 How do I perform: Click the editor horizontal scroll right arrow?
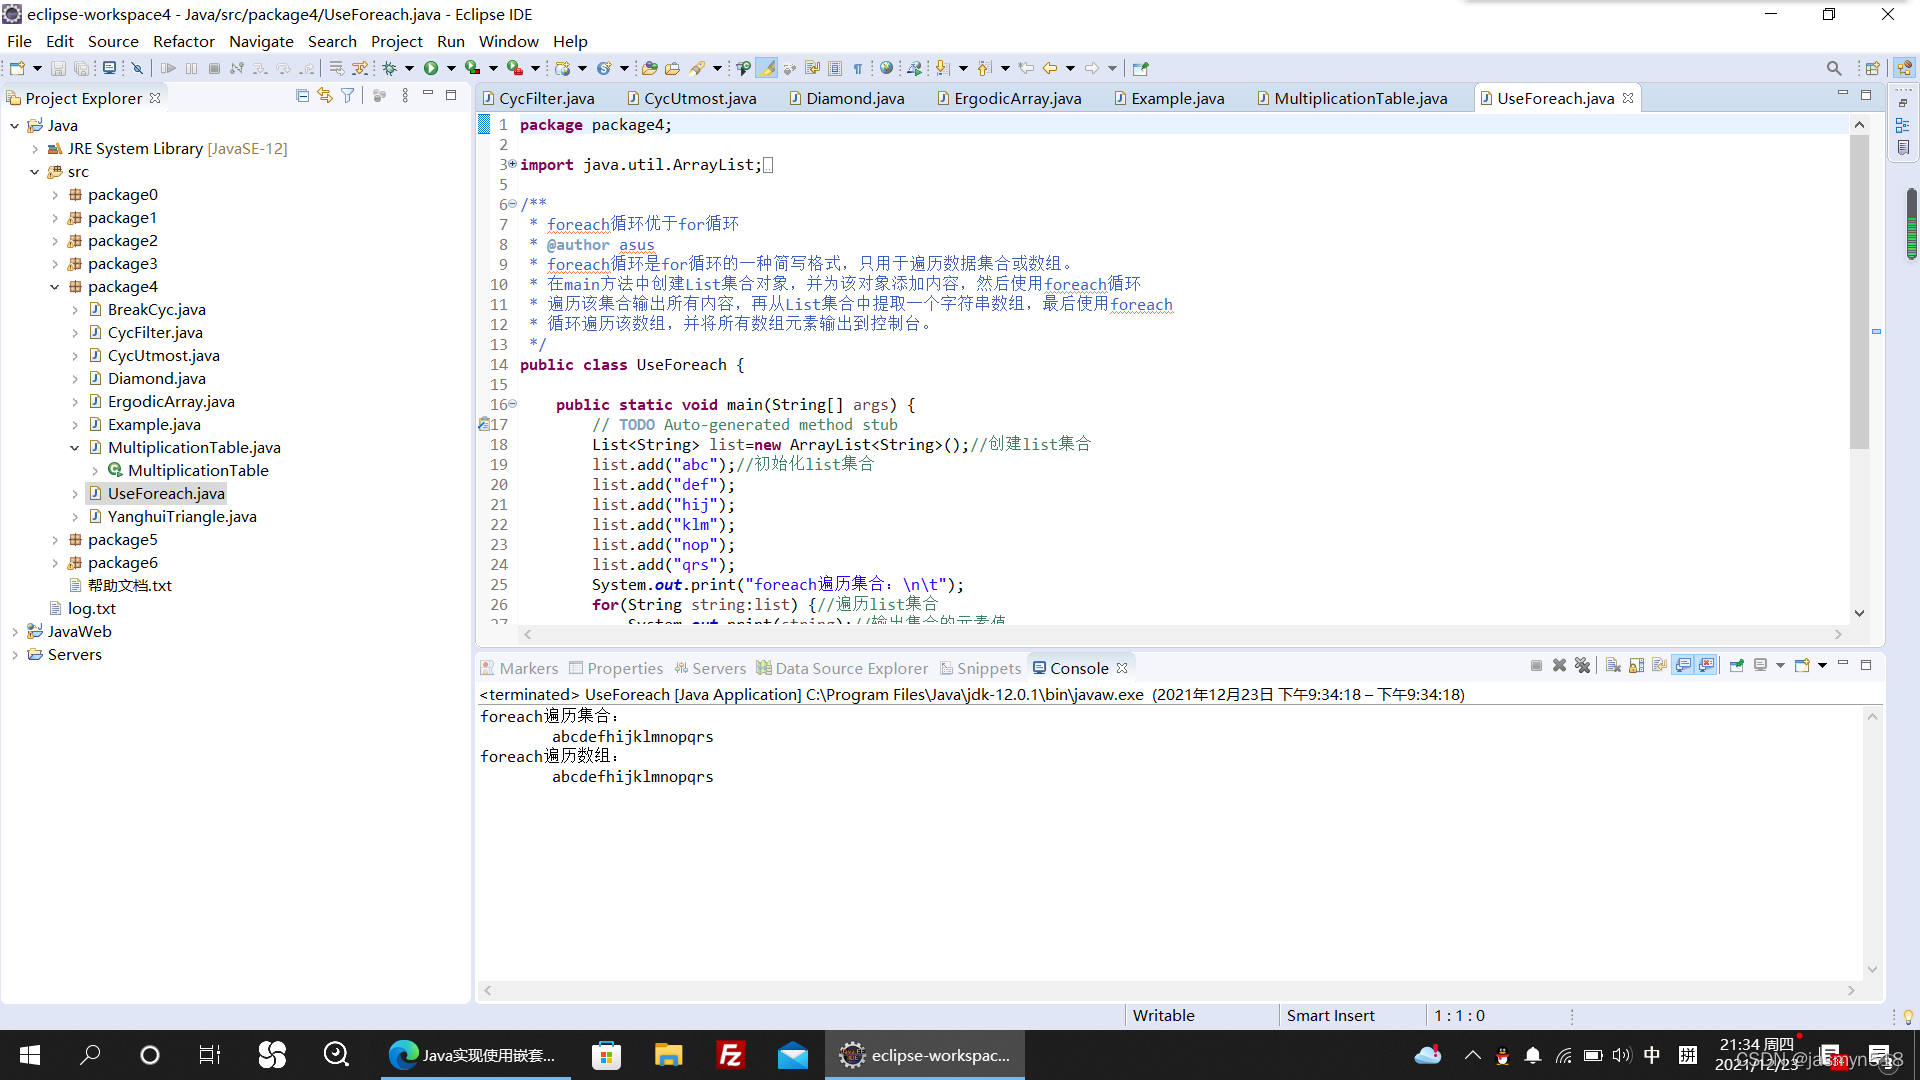tap(1838, 634)
